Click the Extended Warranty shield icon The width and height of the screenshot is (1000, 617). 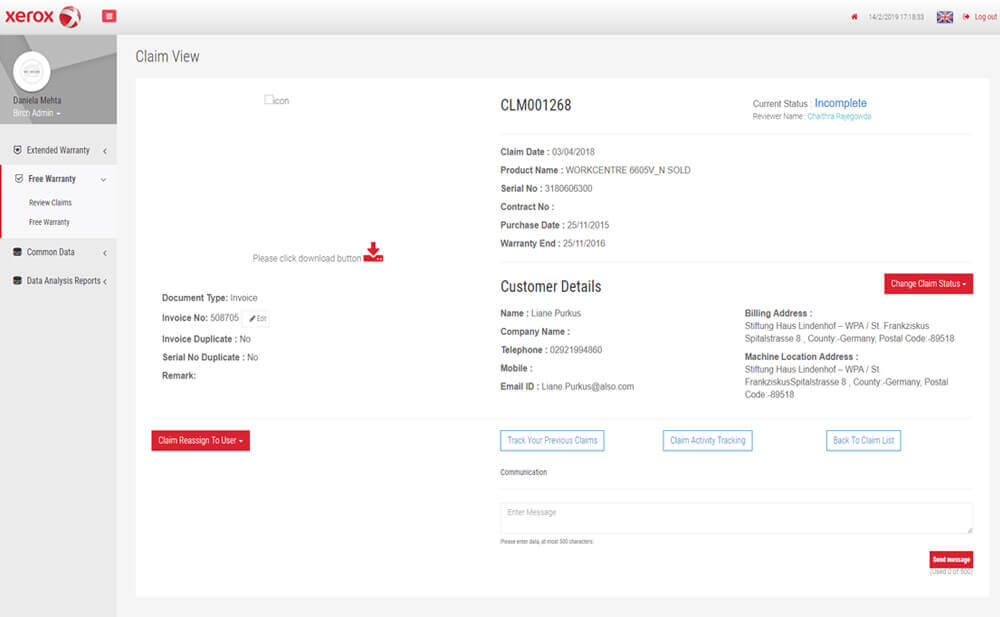click(17, 150)
